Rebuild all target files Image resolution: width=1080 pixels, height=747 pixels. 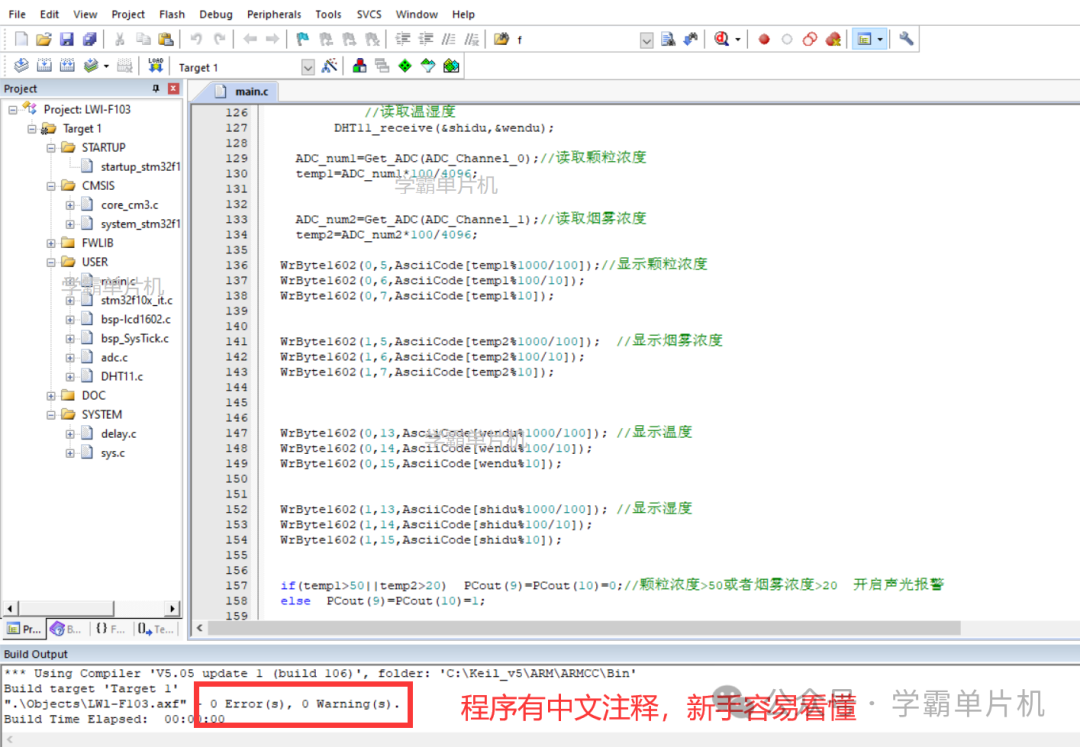pyautogui.click(x=67, y=65)
